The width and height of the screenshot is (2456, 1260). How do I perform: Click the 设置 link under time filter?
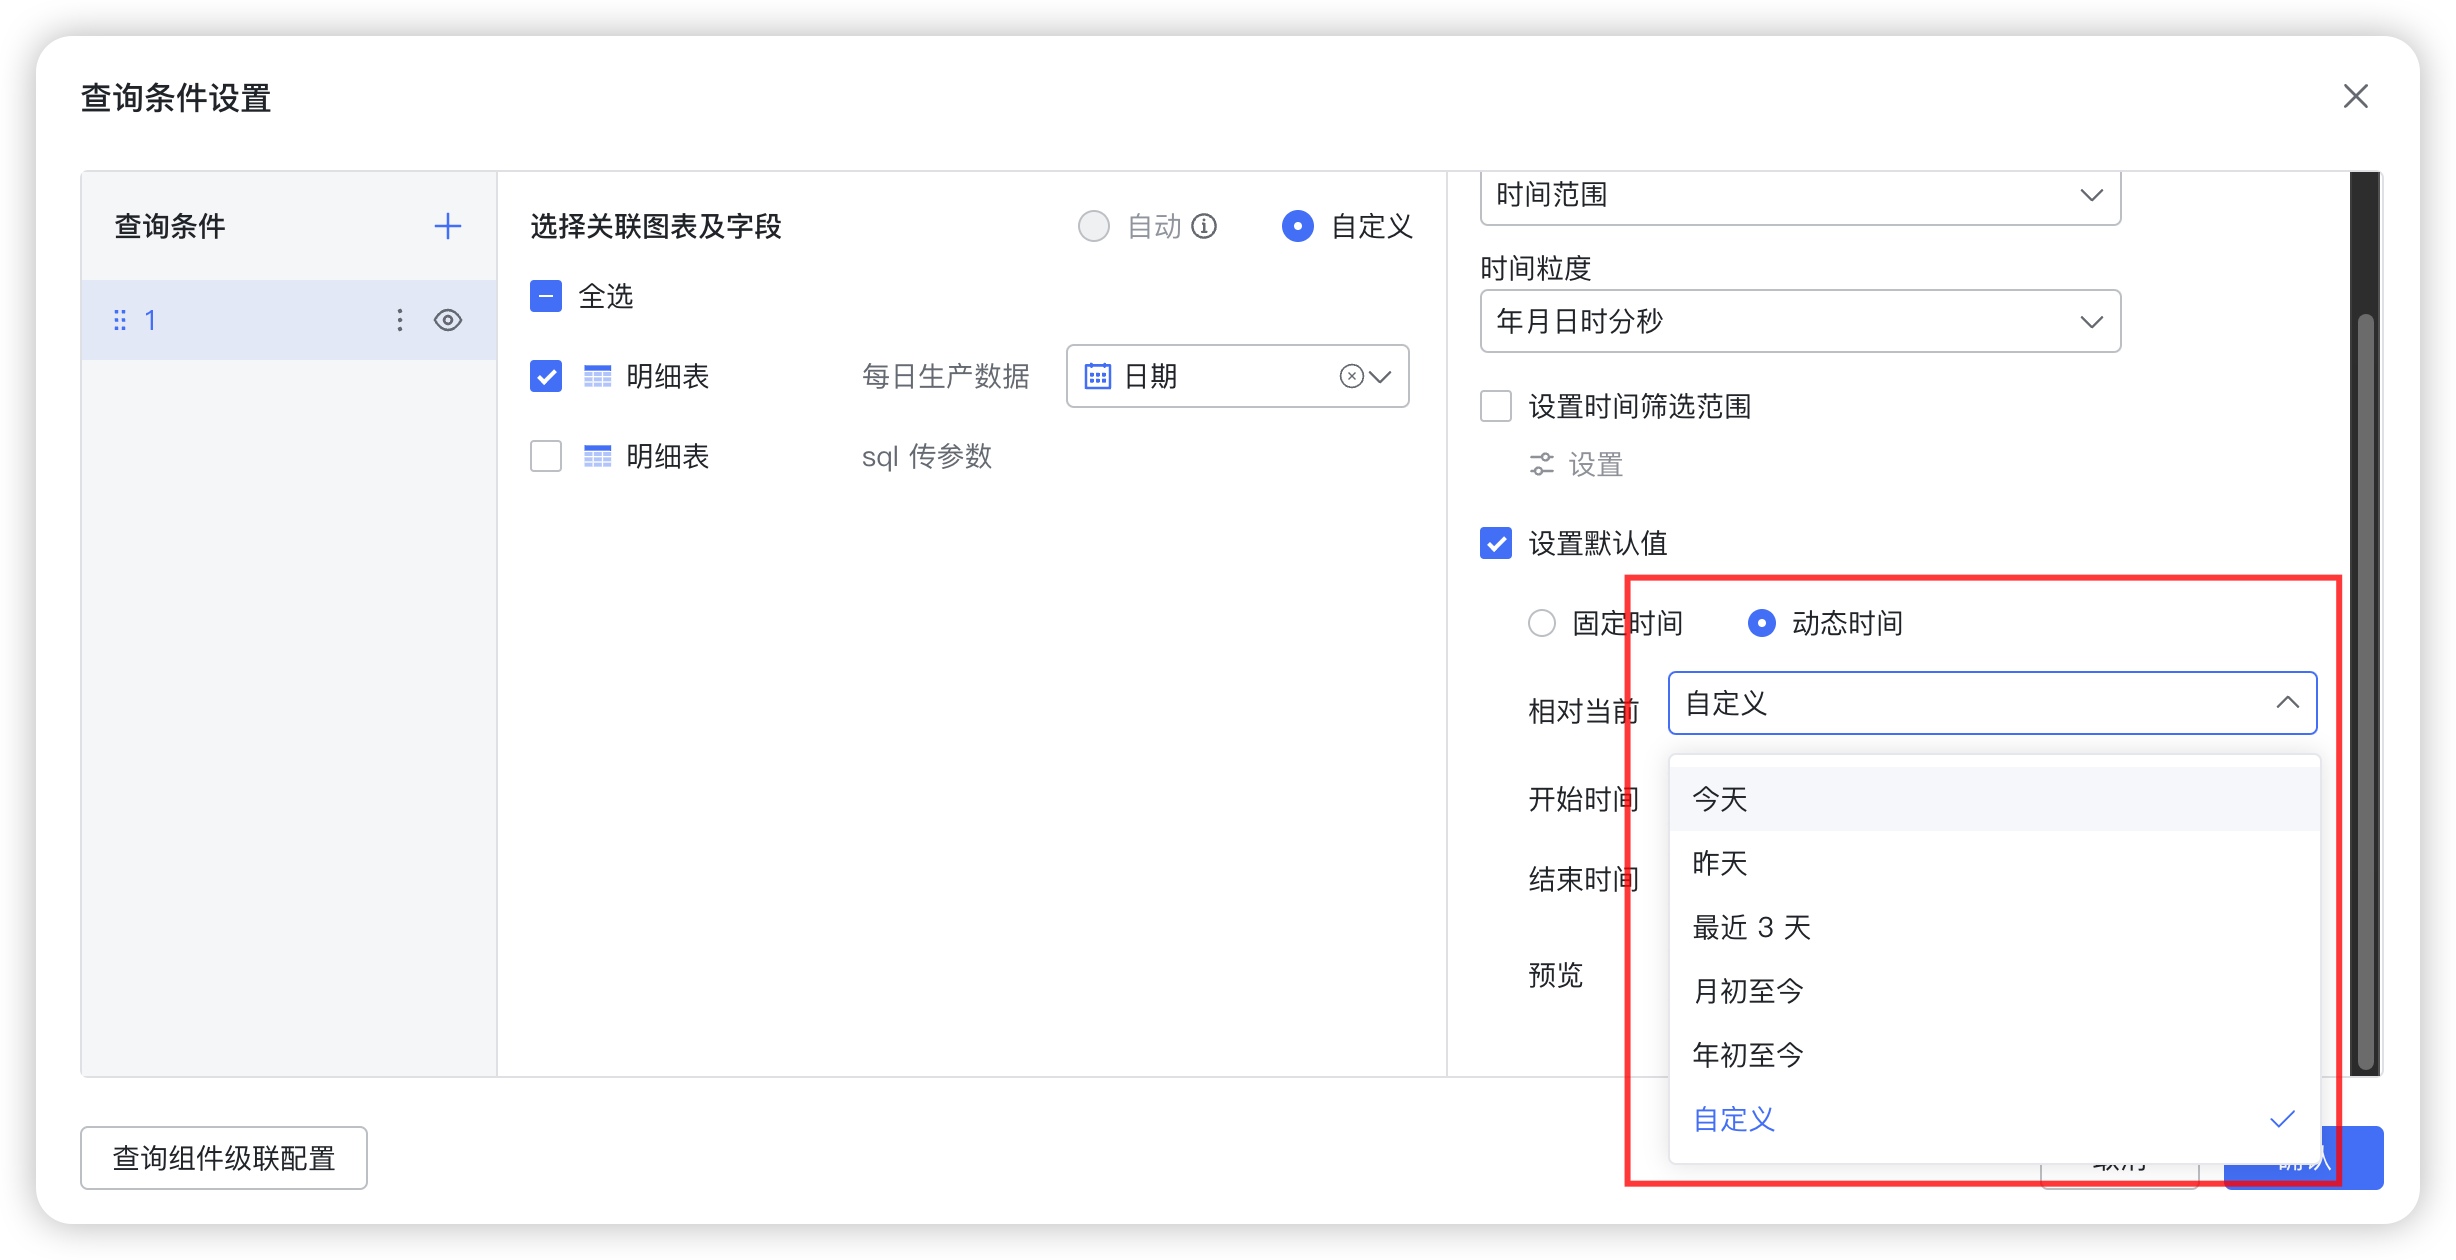pyautogui.click(x=1595, y=464)
